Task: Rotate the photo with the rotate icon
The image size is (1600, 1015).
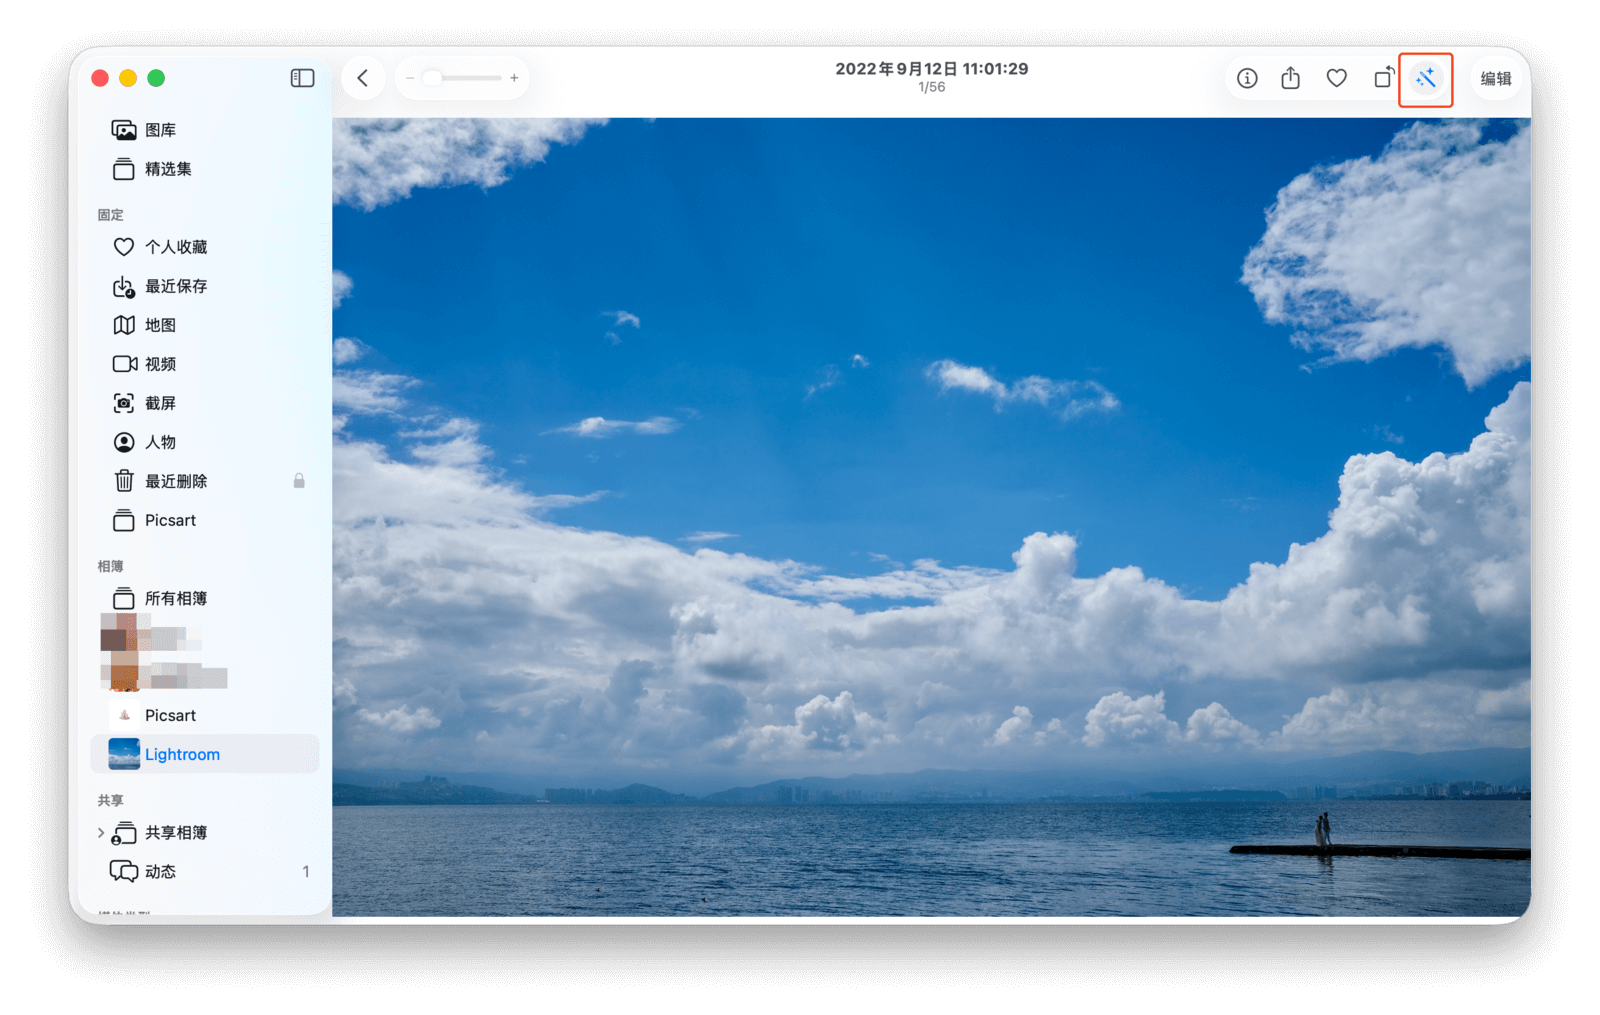Action: (1383, 78)
